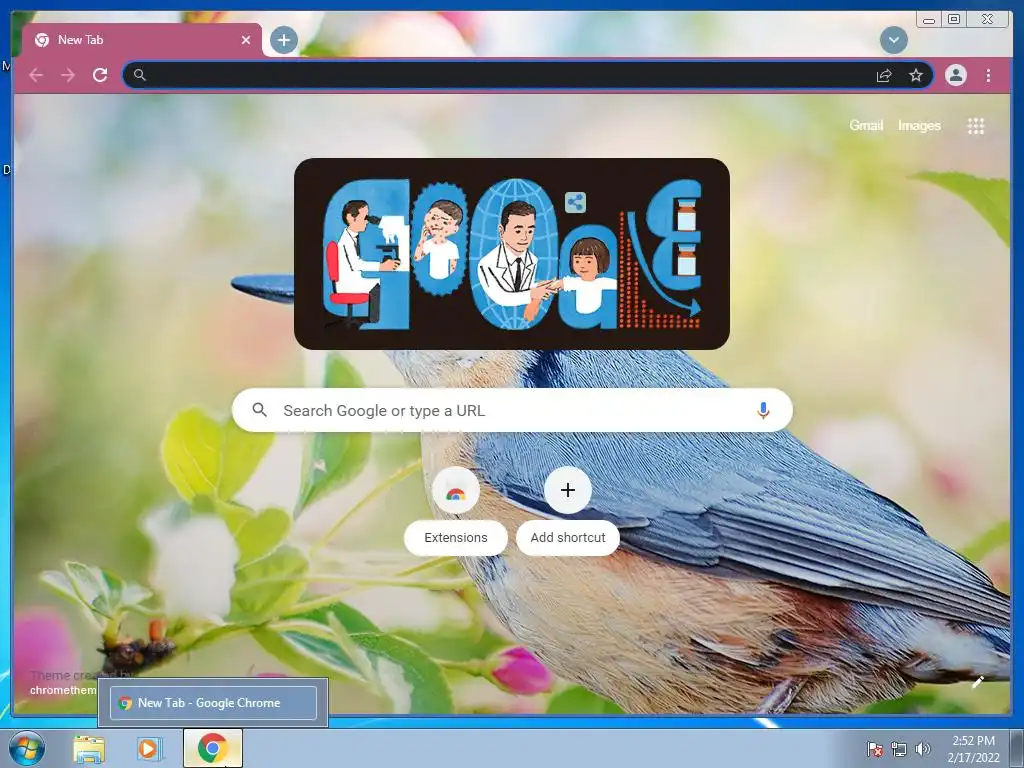Click the browser back arrow

[x=36, y=75]
